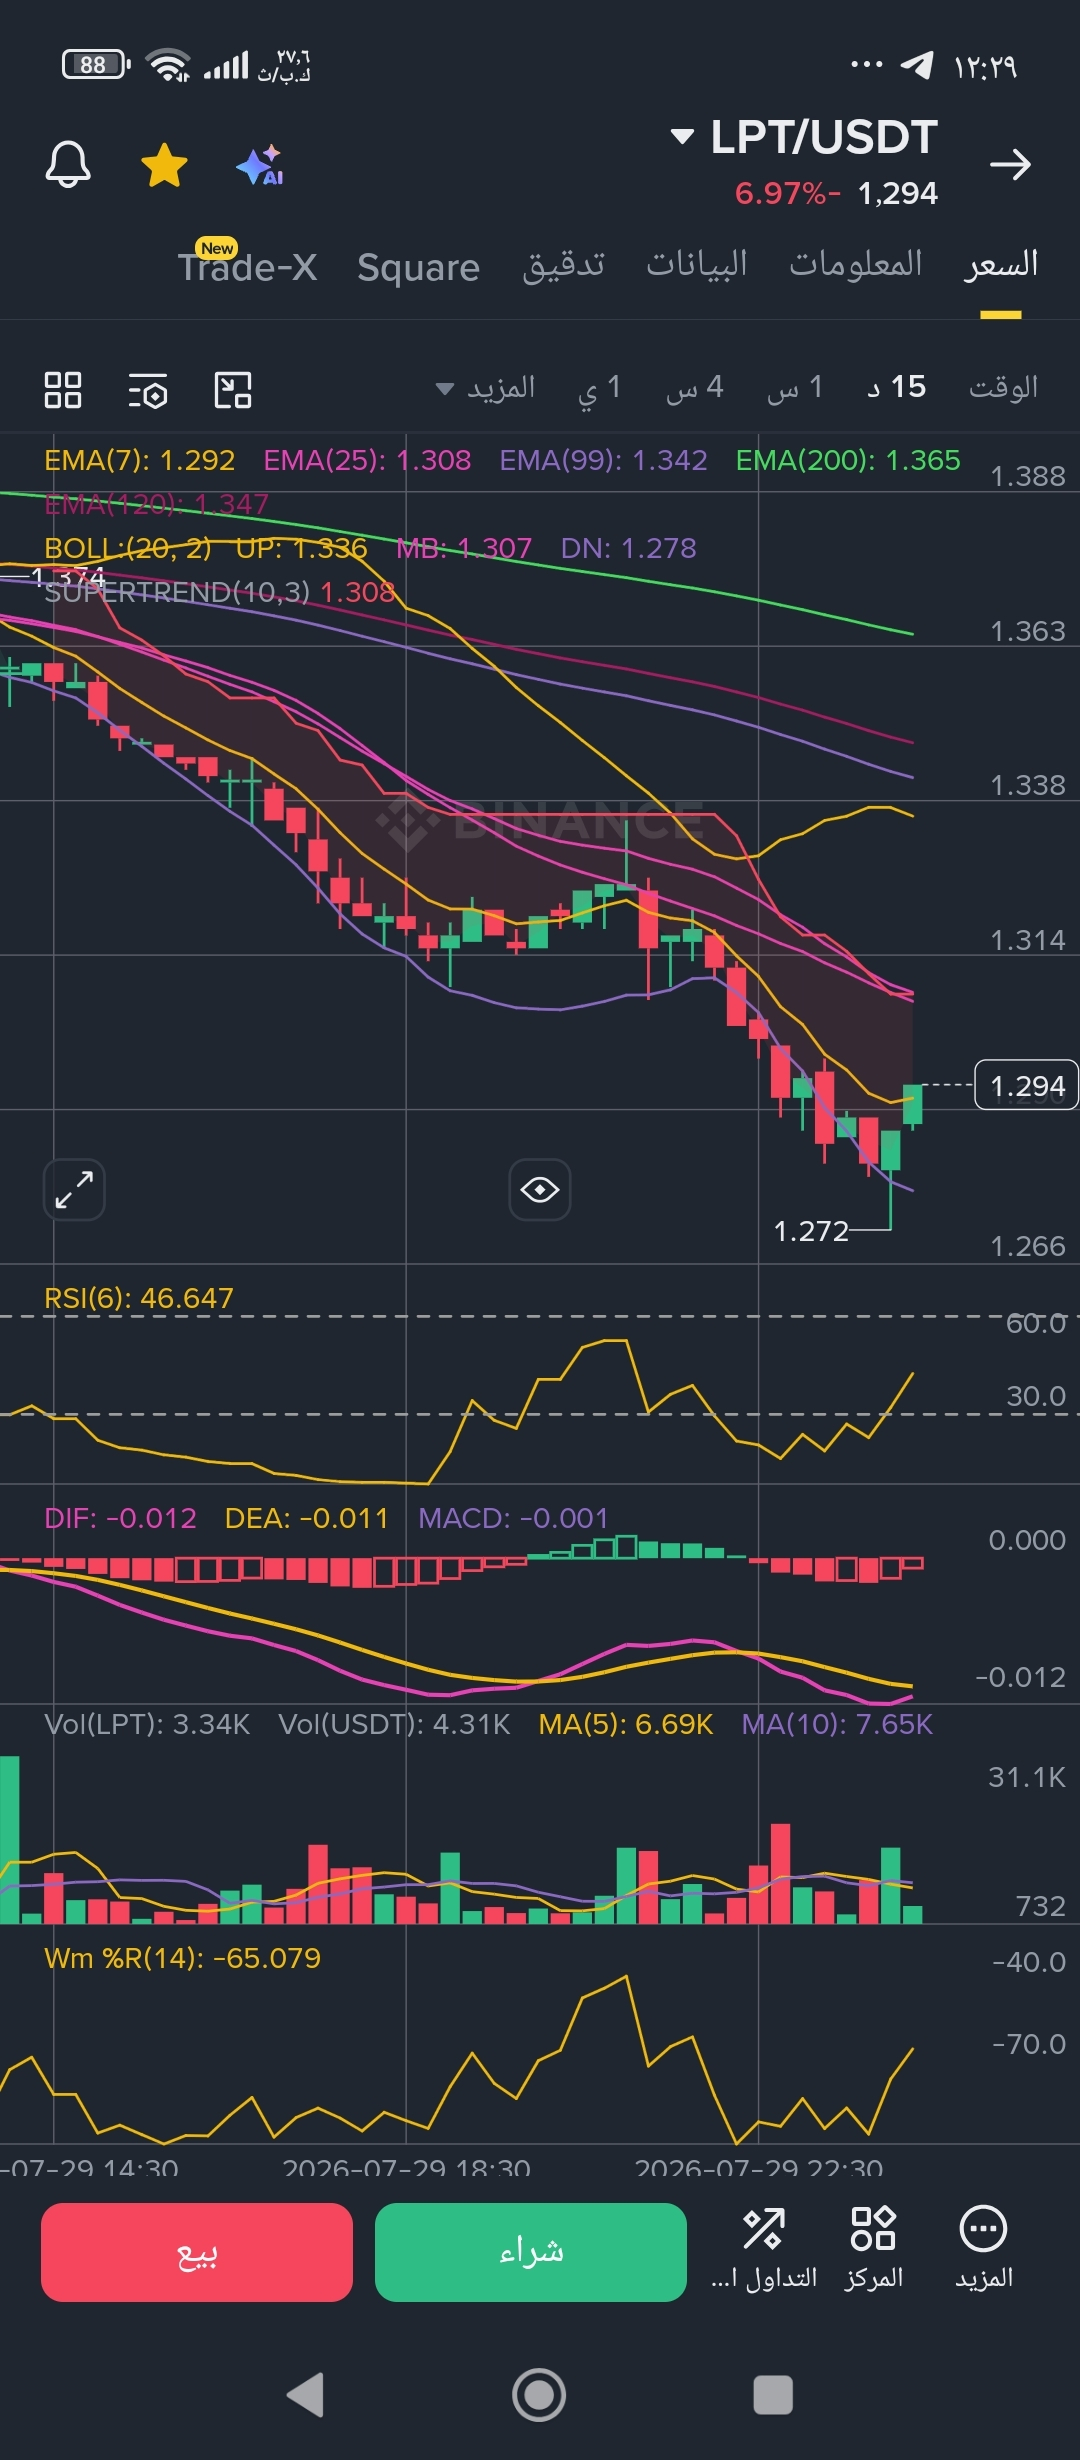Tap the Wm %R(14): -65.079 label
Image resolution: width=1080 pixels, height=2460 pixels.
183,1958
